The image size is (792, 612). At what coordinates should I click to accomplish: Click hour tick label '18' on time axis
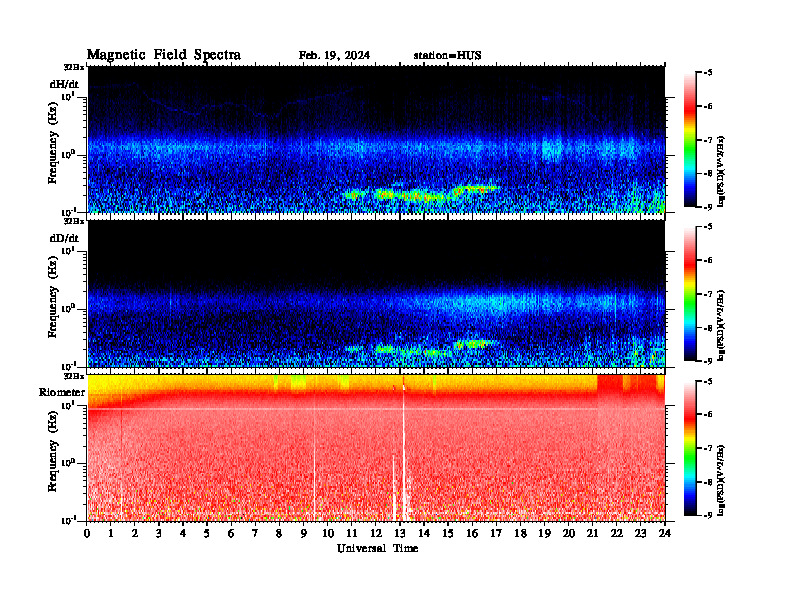[x=520, y=533]
